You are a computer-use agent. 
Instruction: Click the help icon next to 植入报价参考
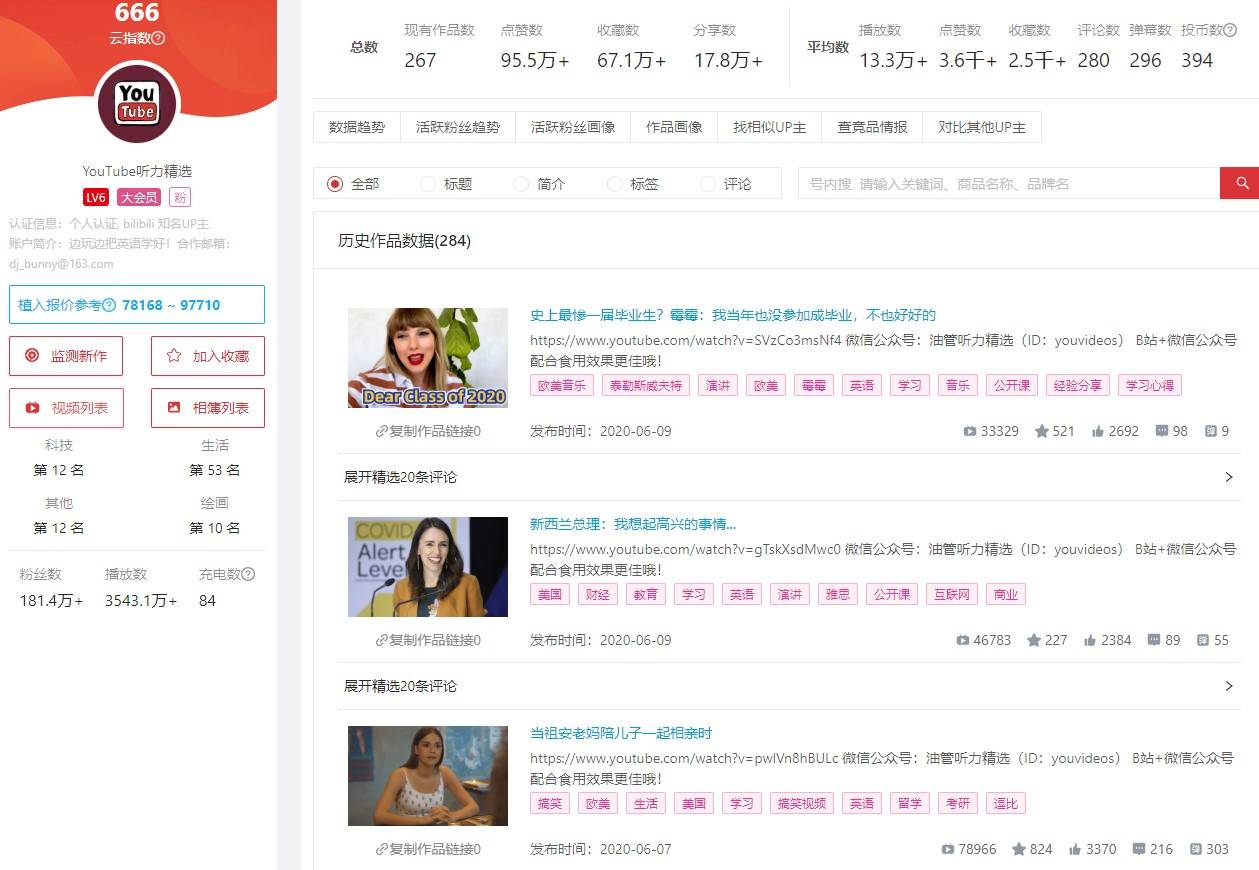(x=109, y=305)
